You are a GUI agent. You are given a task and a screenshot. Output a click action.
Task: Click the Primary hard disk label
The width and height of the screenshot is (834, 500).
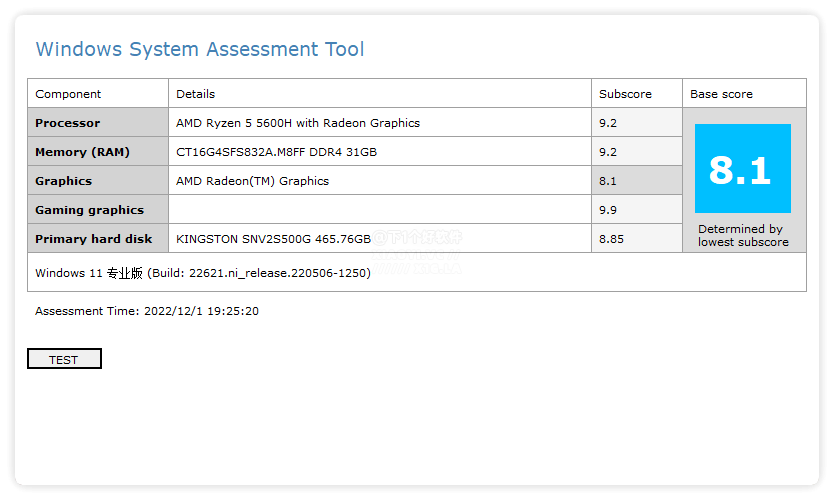click(x=94, y=239)
